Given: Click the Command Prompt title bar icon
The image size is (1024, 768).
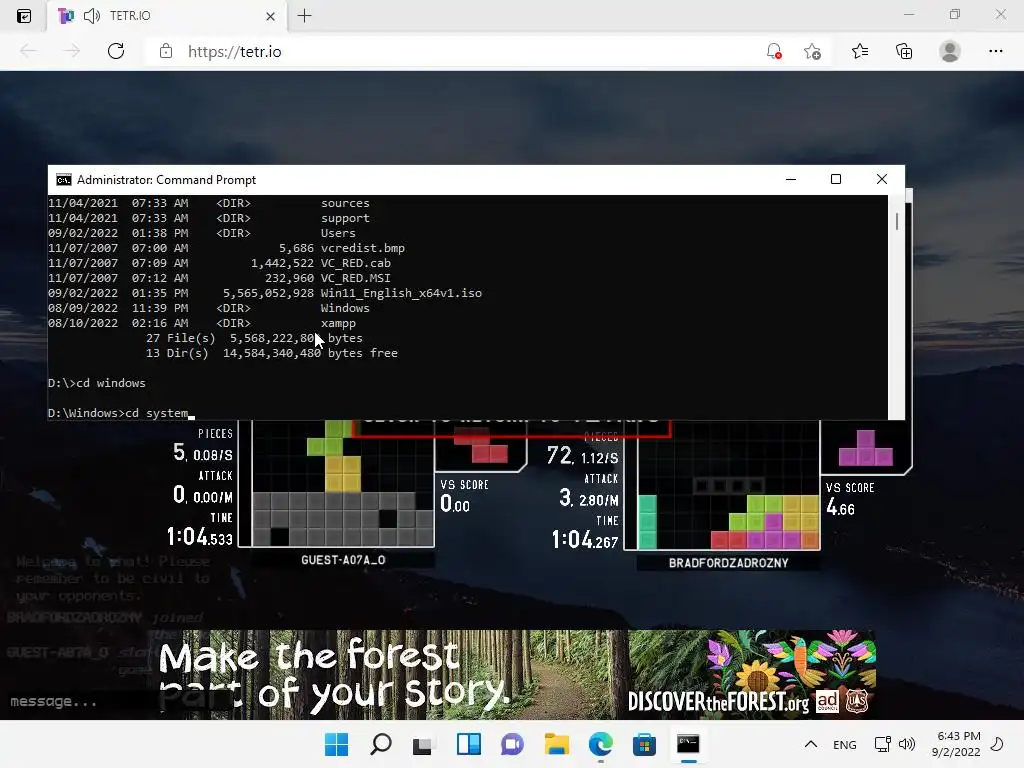Looking at the screenshot, I should (63, 180).
